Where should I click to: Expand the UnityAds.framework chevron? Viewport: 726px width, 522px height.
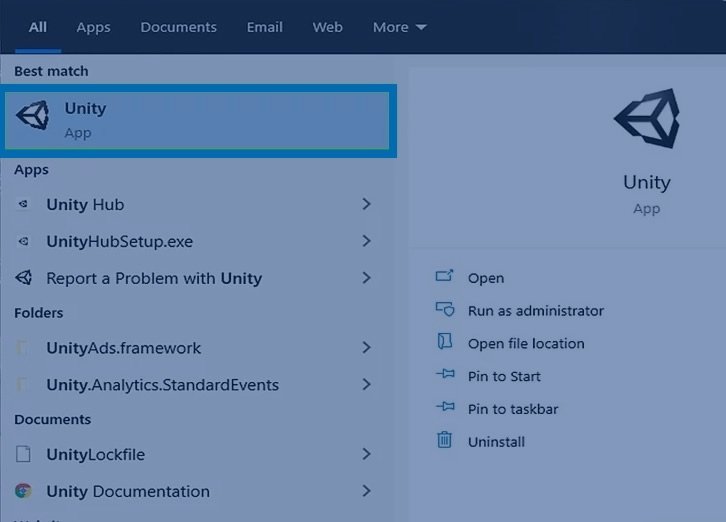366,347
